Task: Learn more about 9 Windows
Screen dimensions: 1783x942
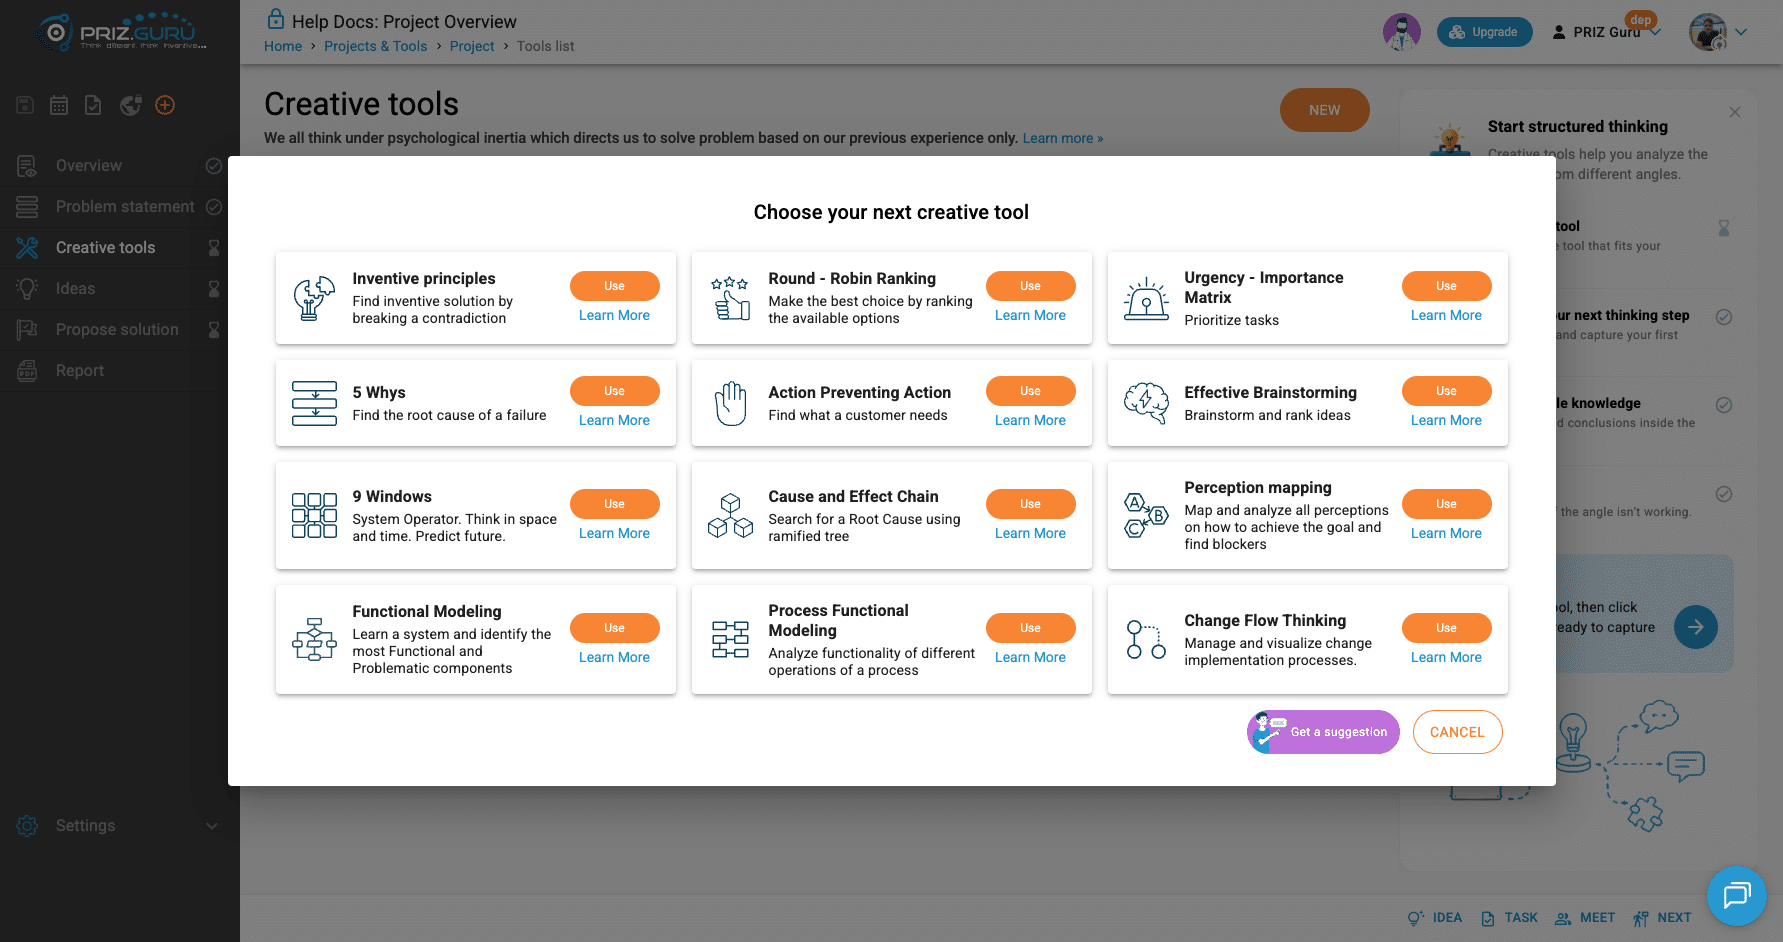Action: [x=614, y=533]
